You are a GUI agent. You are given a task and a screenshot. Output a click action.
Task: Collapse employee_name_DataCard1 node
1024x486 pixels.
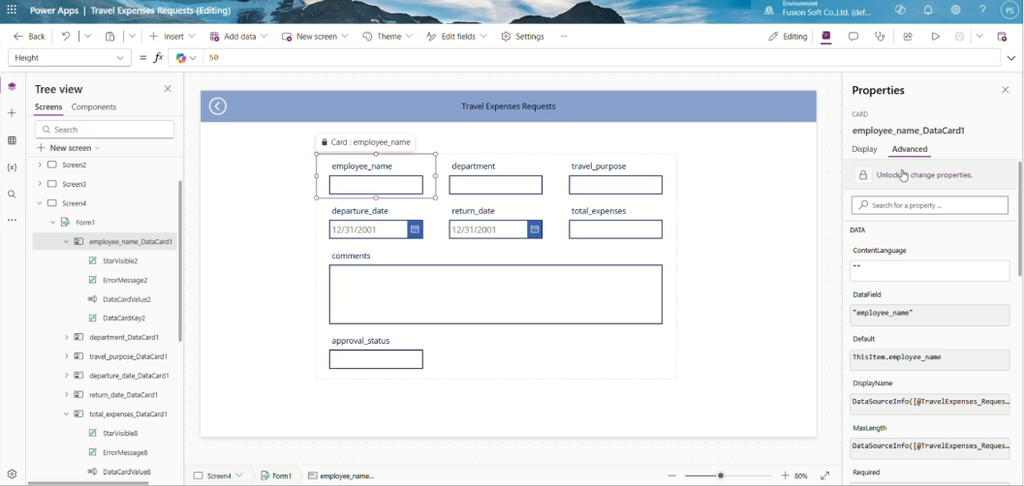(x=66, y=242)
